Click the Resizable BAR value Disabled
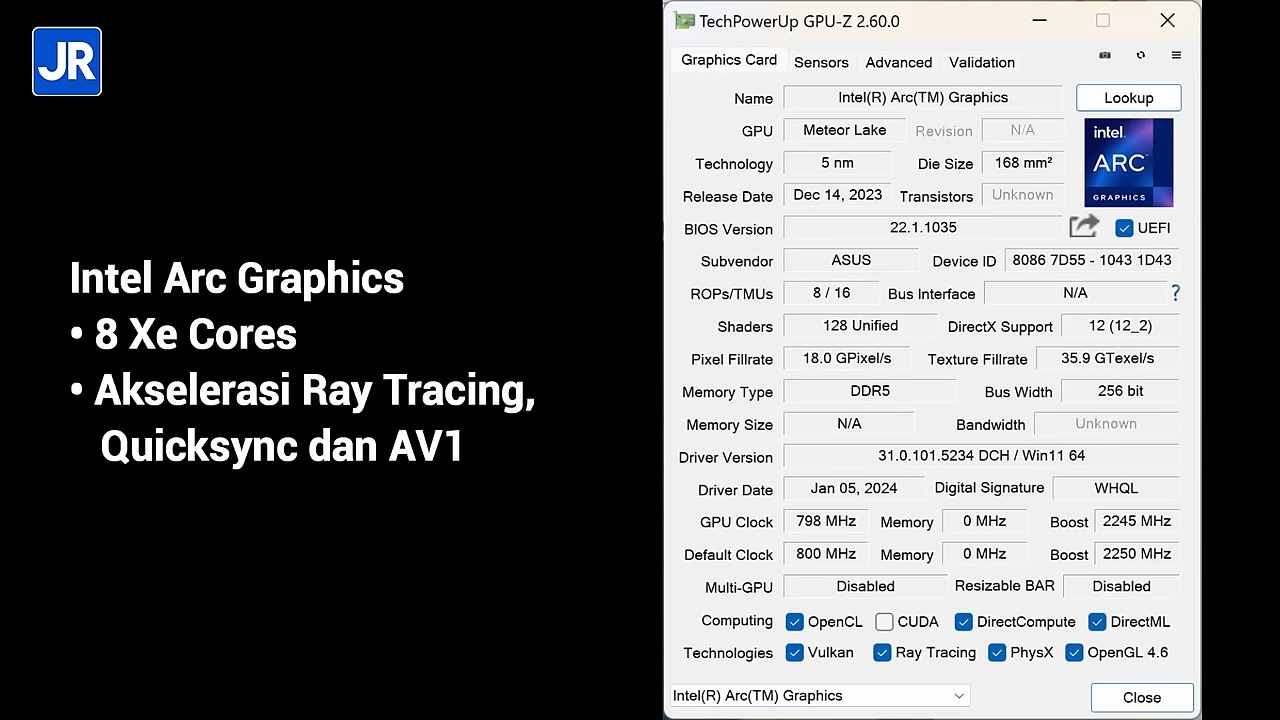 tap(1121, 586)
